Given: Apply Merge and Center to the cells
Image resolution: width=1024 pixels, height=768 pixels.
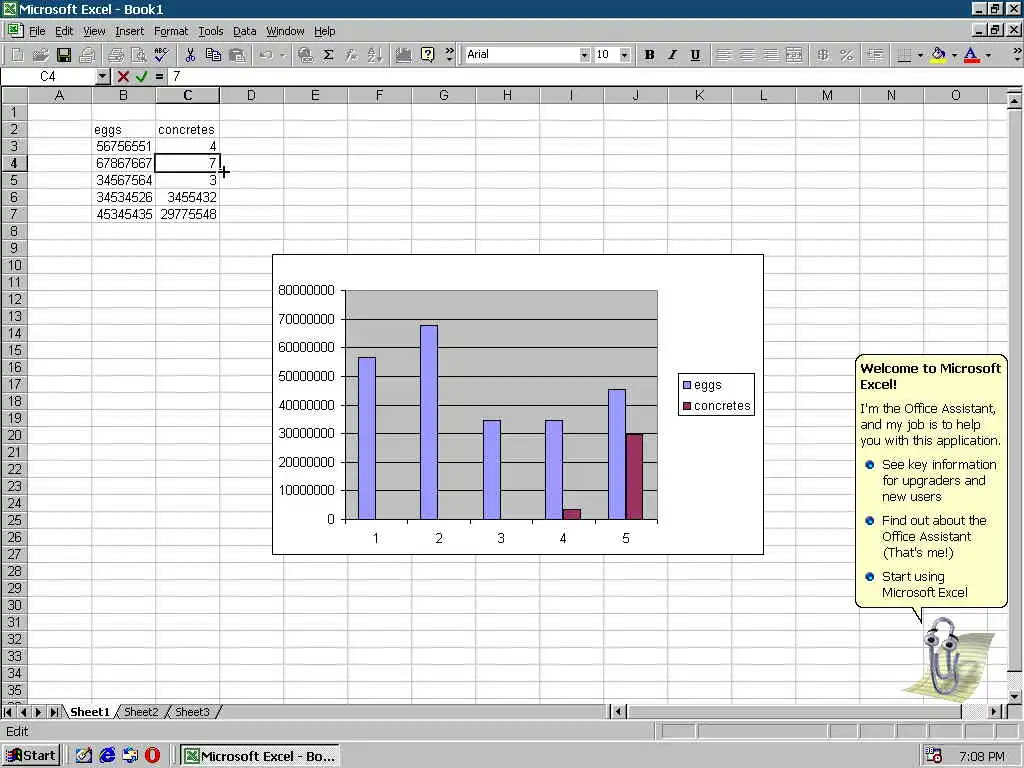Looking at the screenshot, I should pos(793,55).
